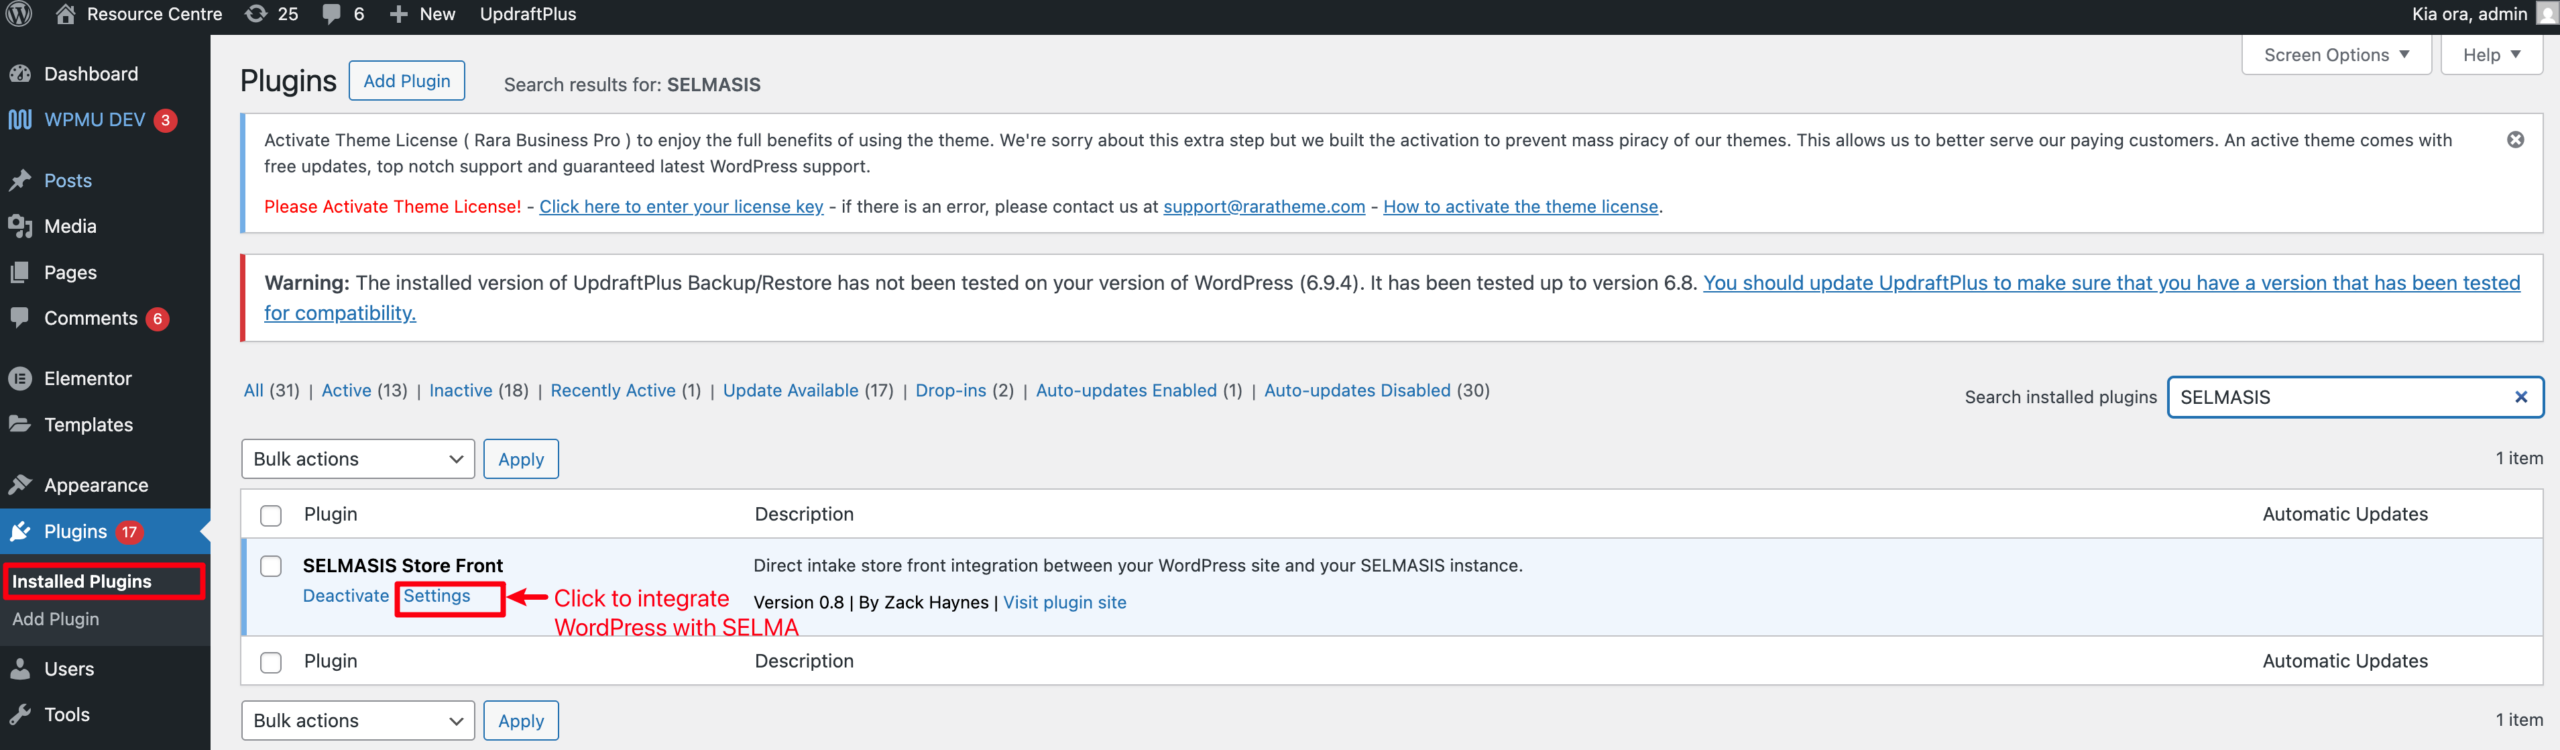The image size is (2560, 750).
Task: Tick the SELMASIS Store Front checkbox
Action: pyautogui.click(x=271, y=566)
